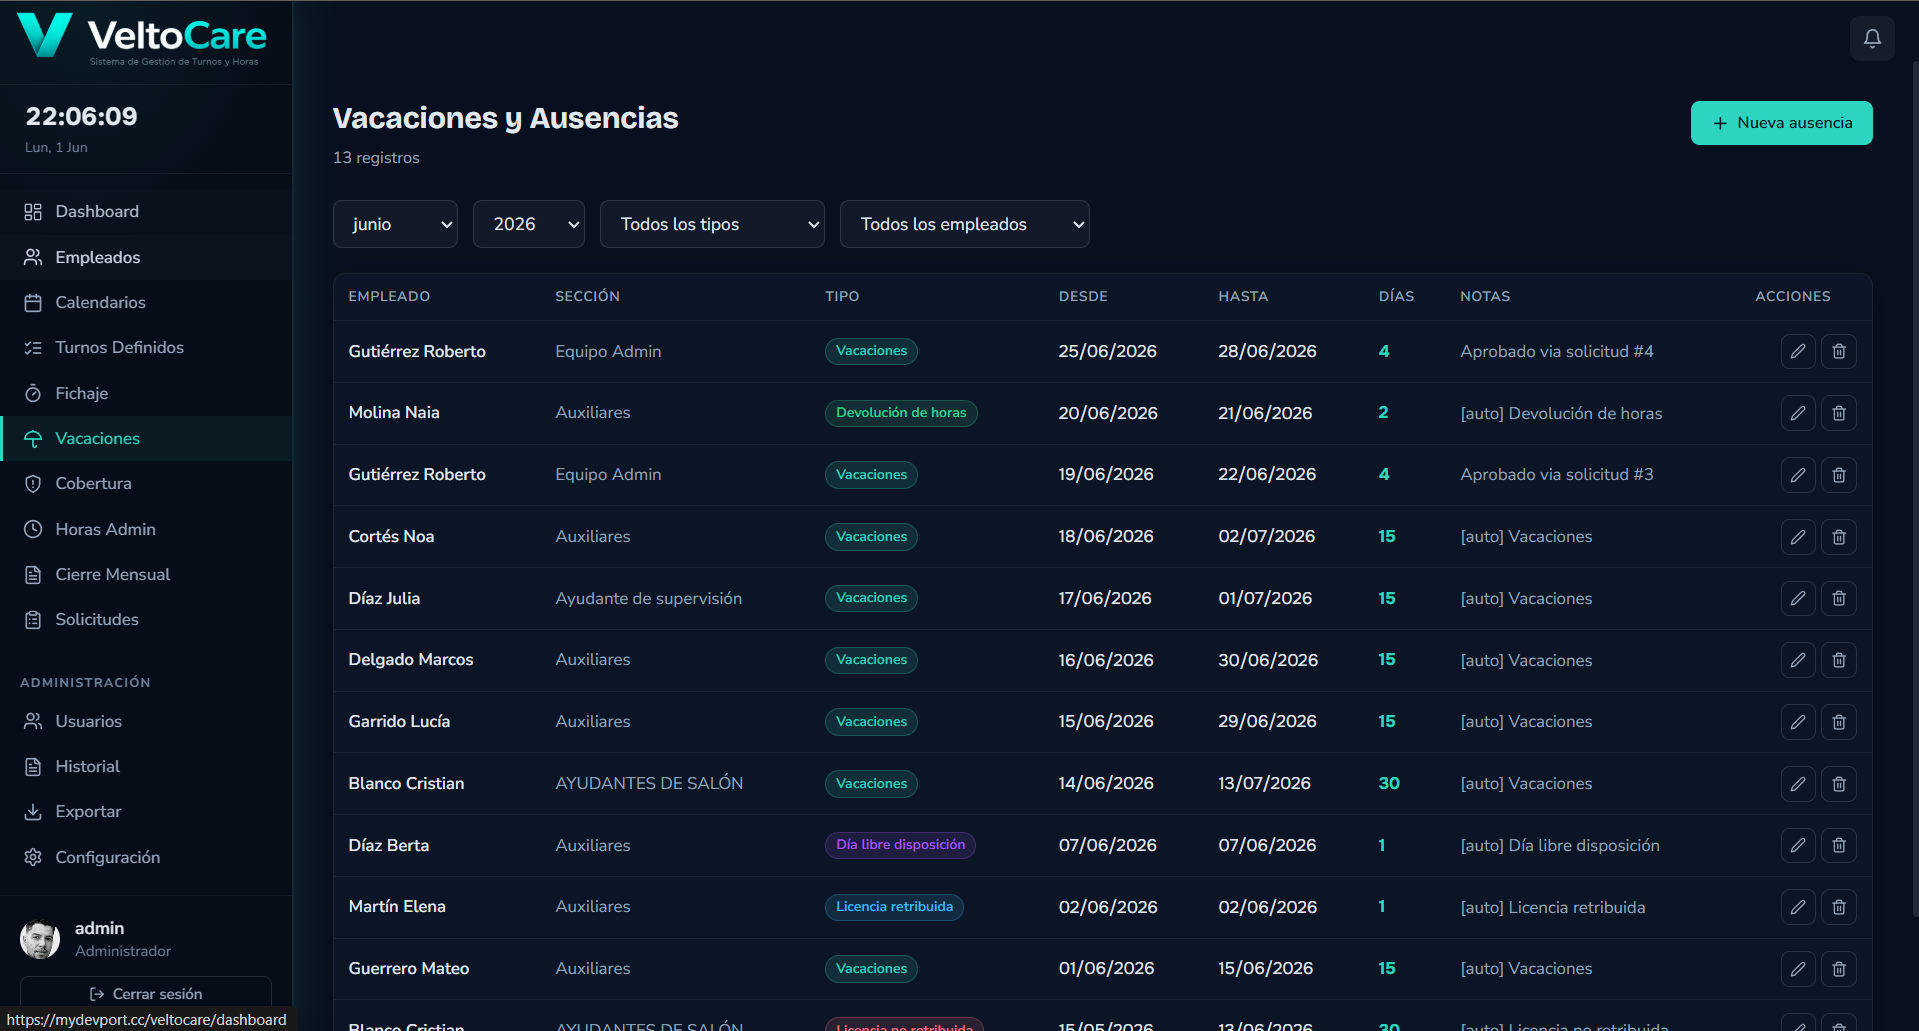Delete Díaz Berta's Día libre disposición row
Screen dimensions: 1919x1031
(x=1839, y=845)
